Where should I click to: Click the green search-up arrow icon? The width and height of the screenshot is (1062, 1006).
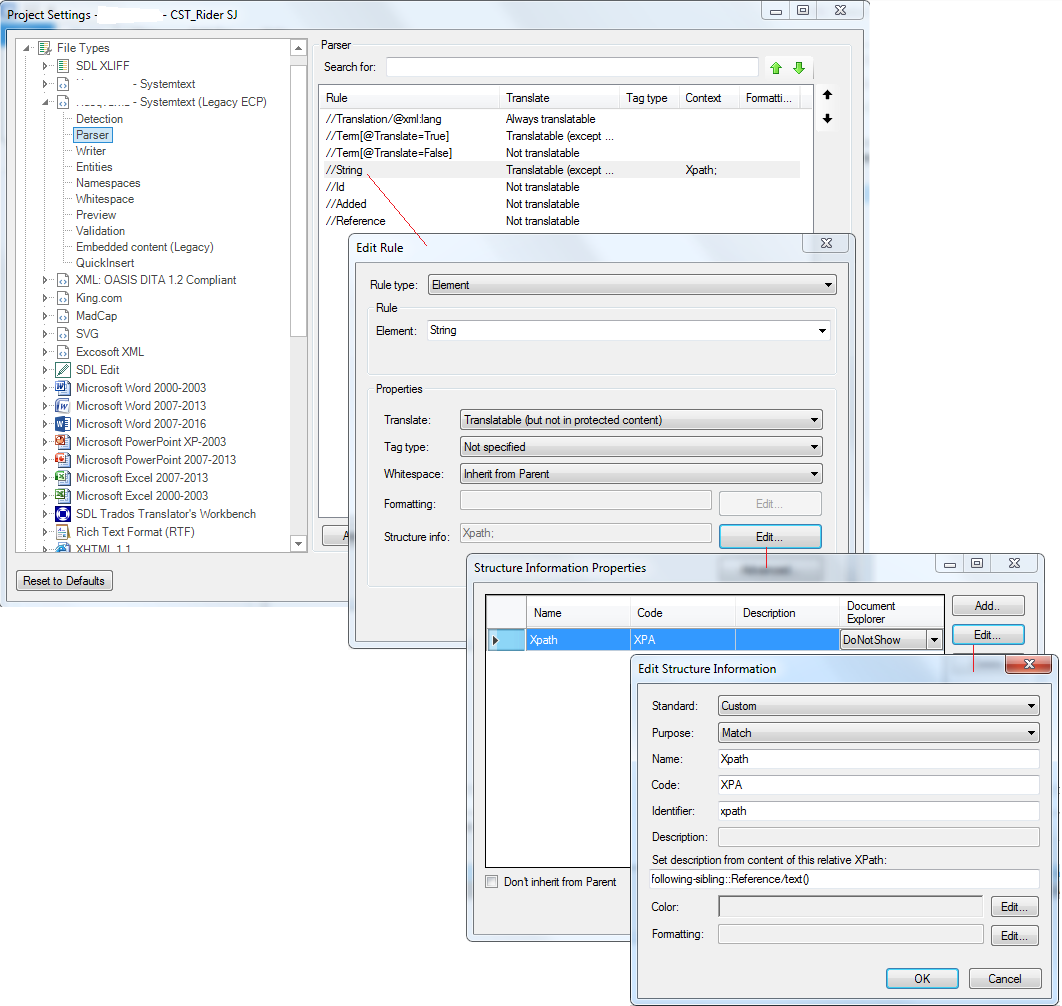click(x=776, y=68)
